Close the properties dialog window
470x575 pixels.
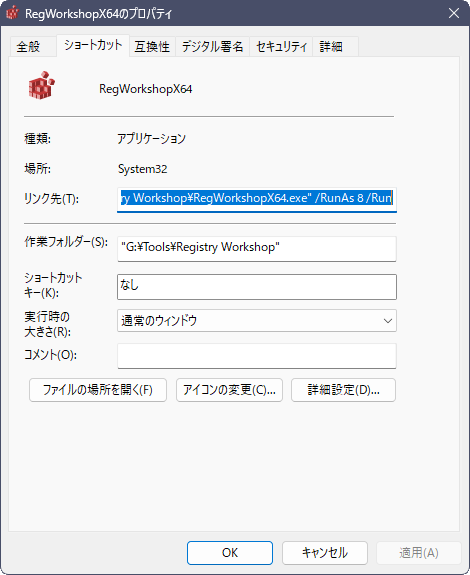click(x=454, y=13)
